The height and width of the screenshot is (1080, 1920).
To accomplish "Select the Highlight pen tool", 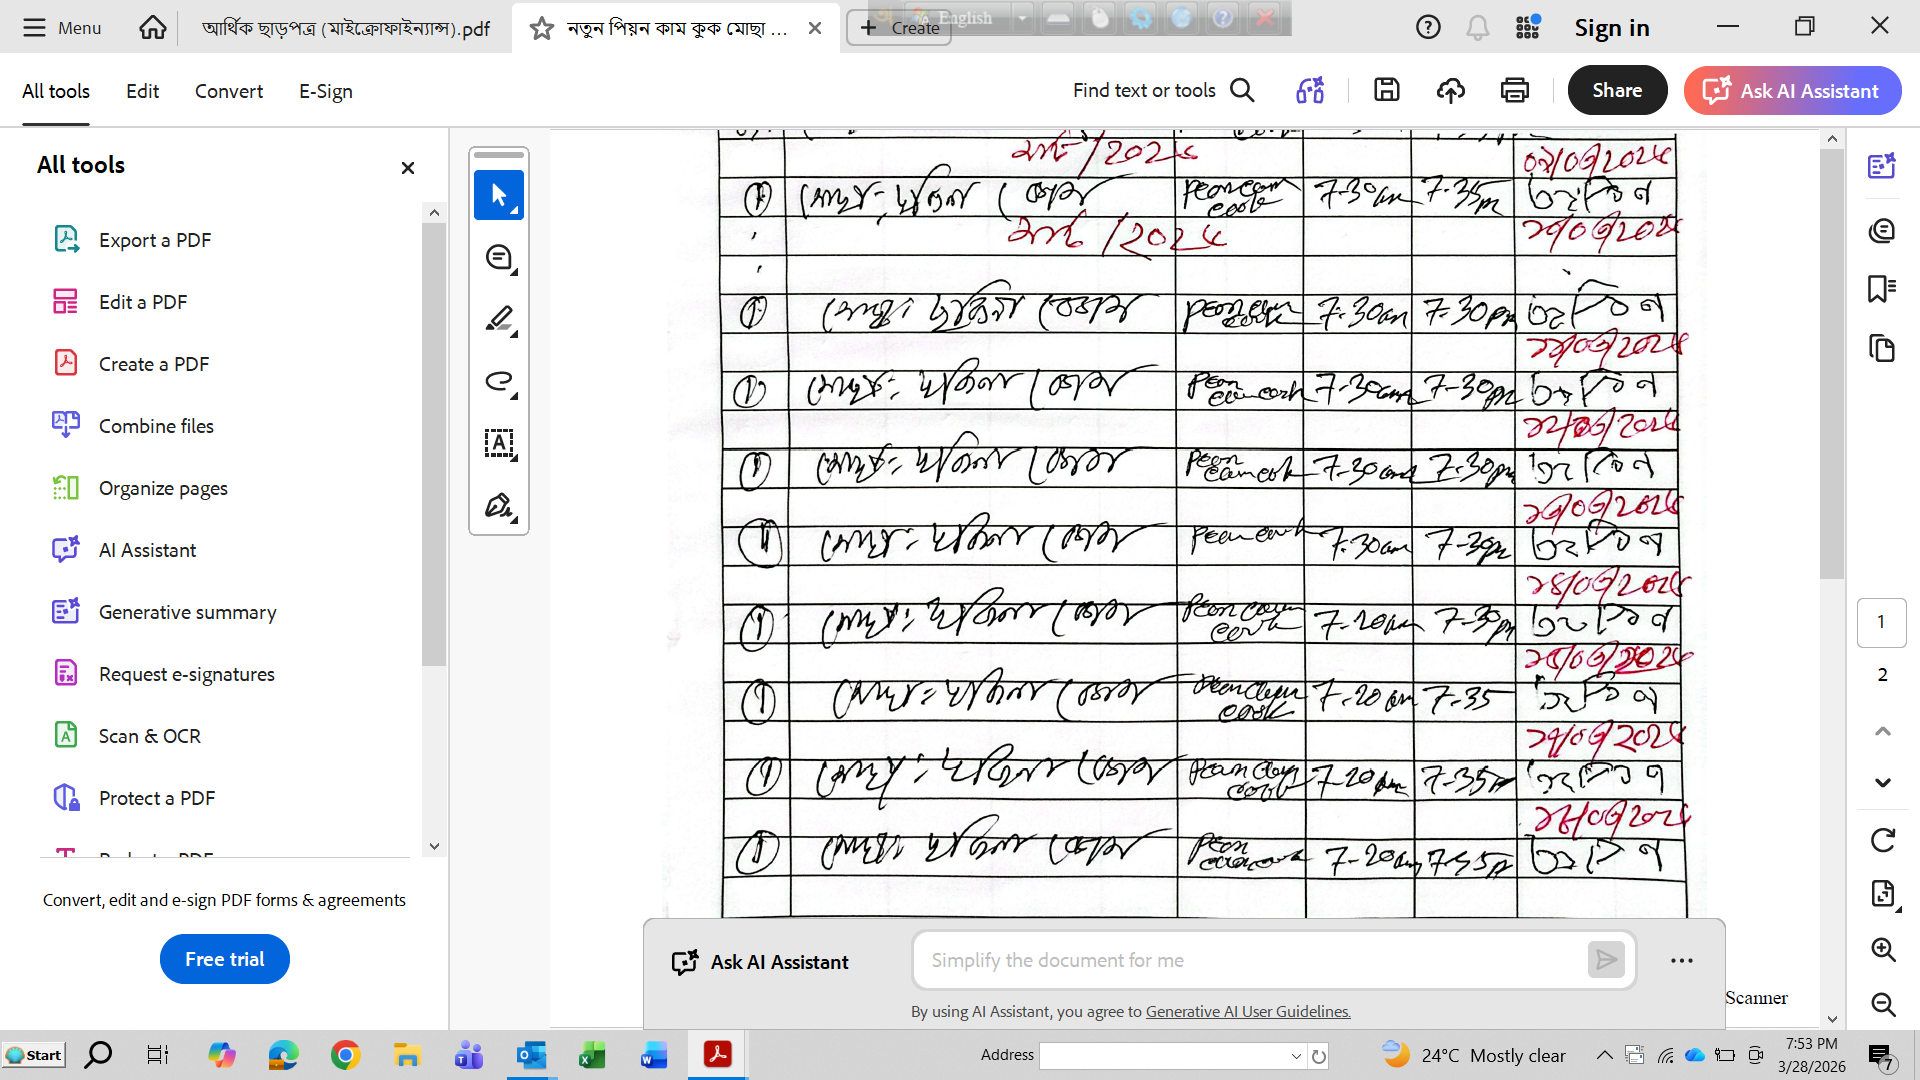I will point(498,319).
